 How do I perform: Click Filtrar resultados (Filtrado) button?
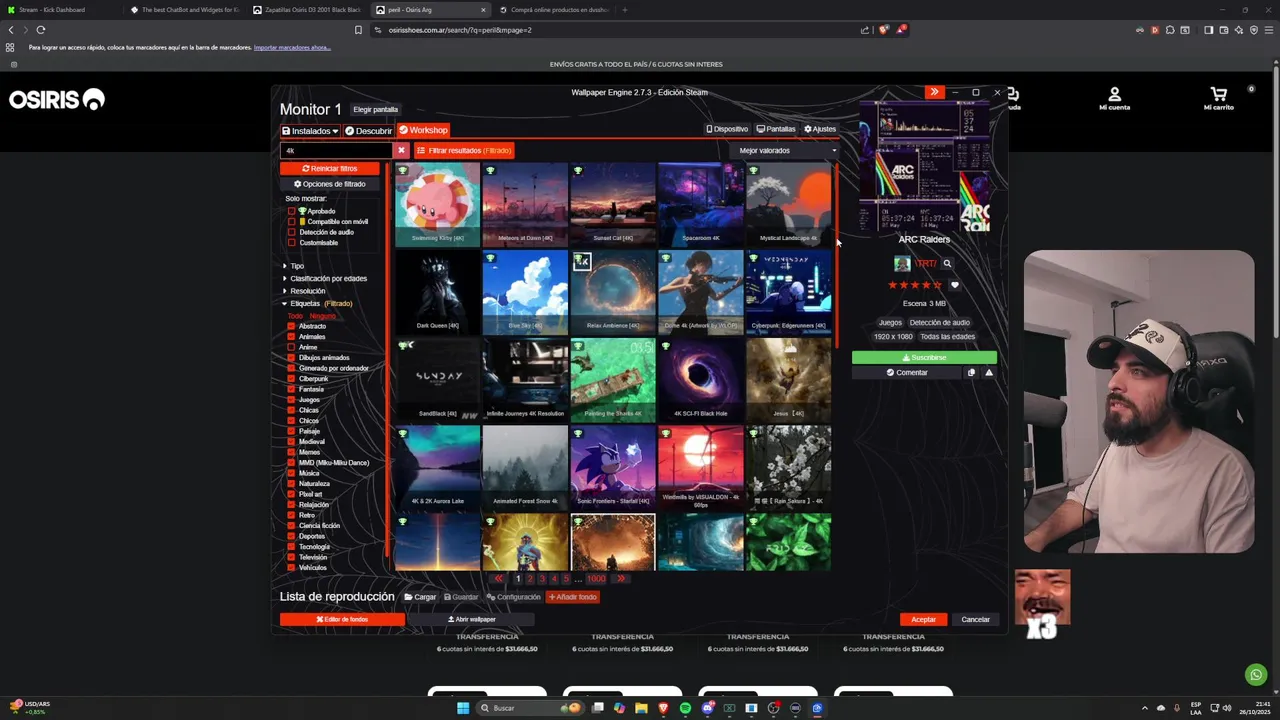pyautogui.click(x=464, y=150)
